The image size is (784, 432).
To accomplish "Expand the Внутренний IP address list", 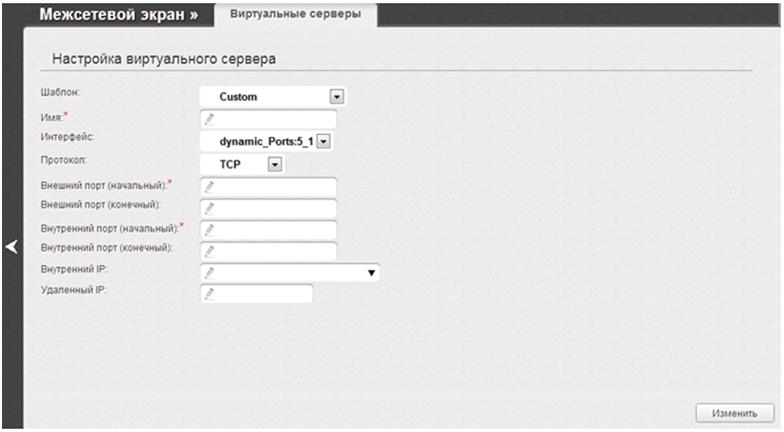I will (x=372, y=272).
